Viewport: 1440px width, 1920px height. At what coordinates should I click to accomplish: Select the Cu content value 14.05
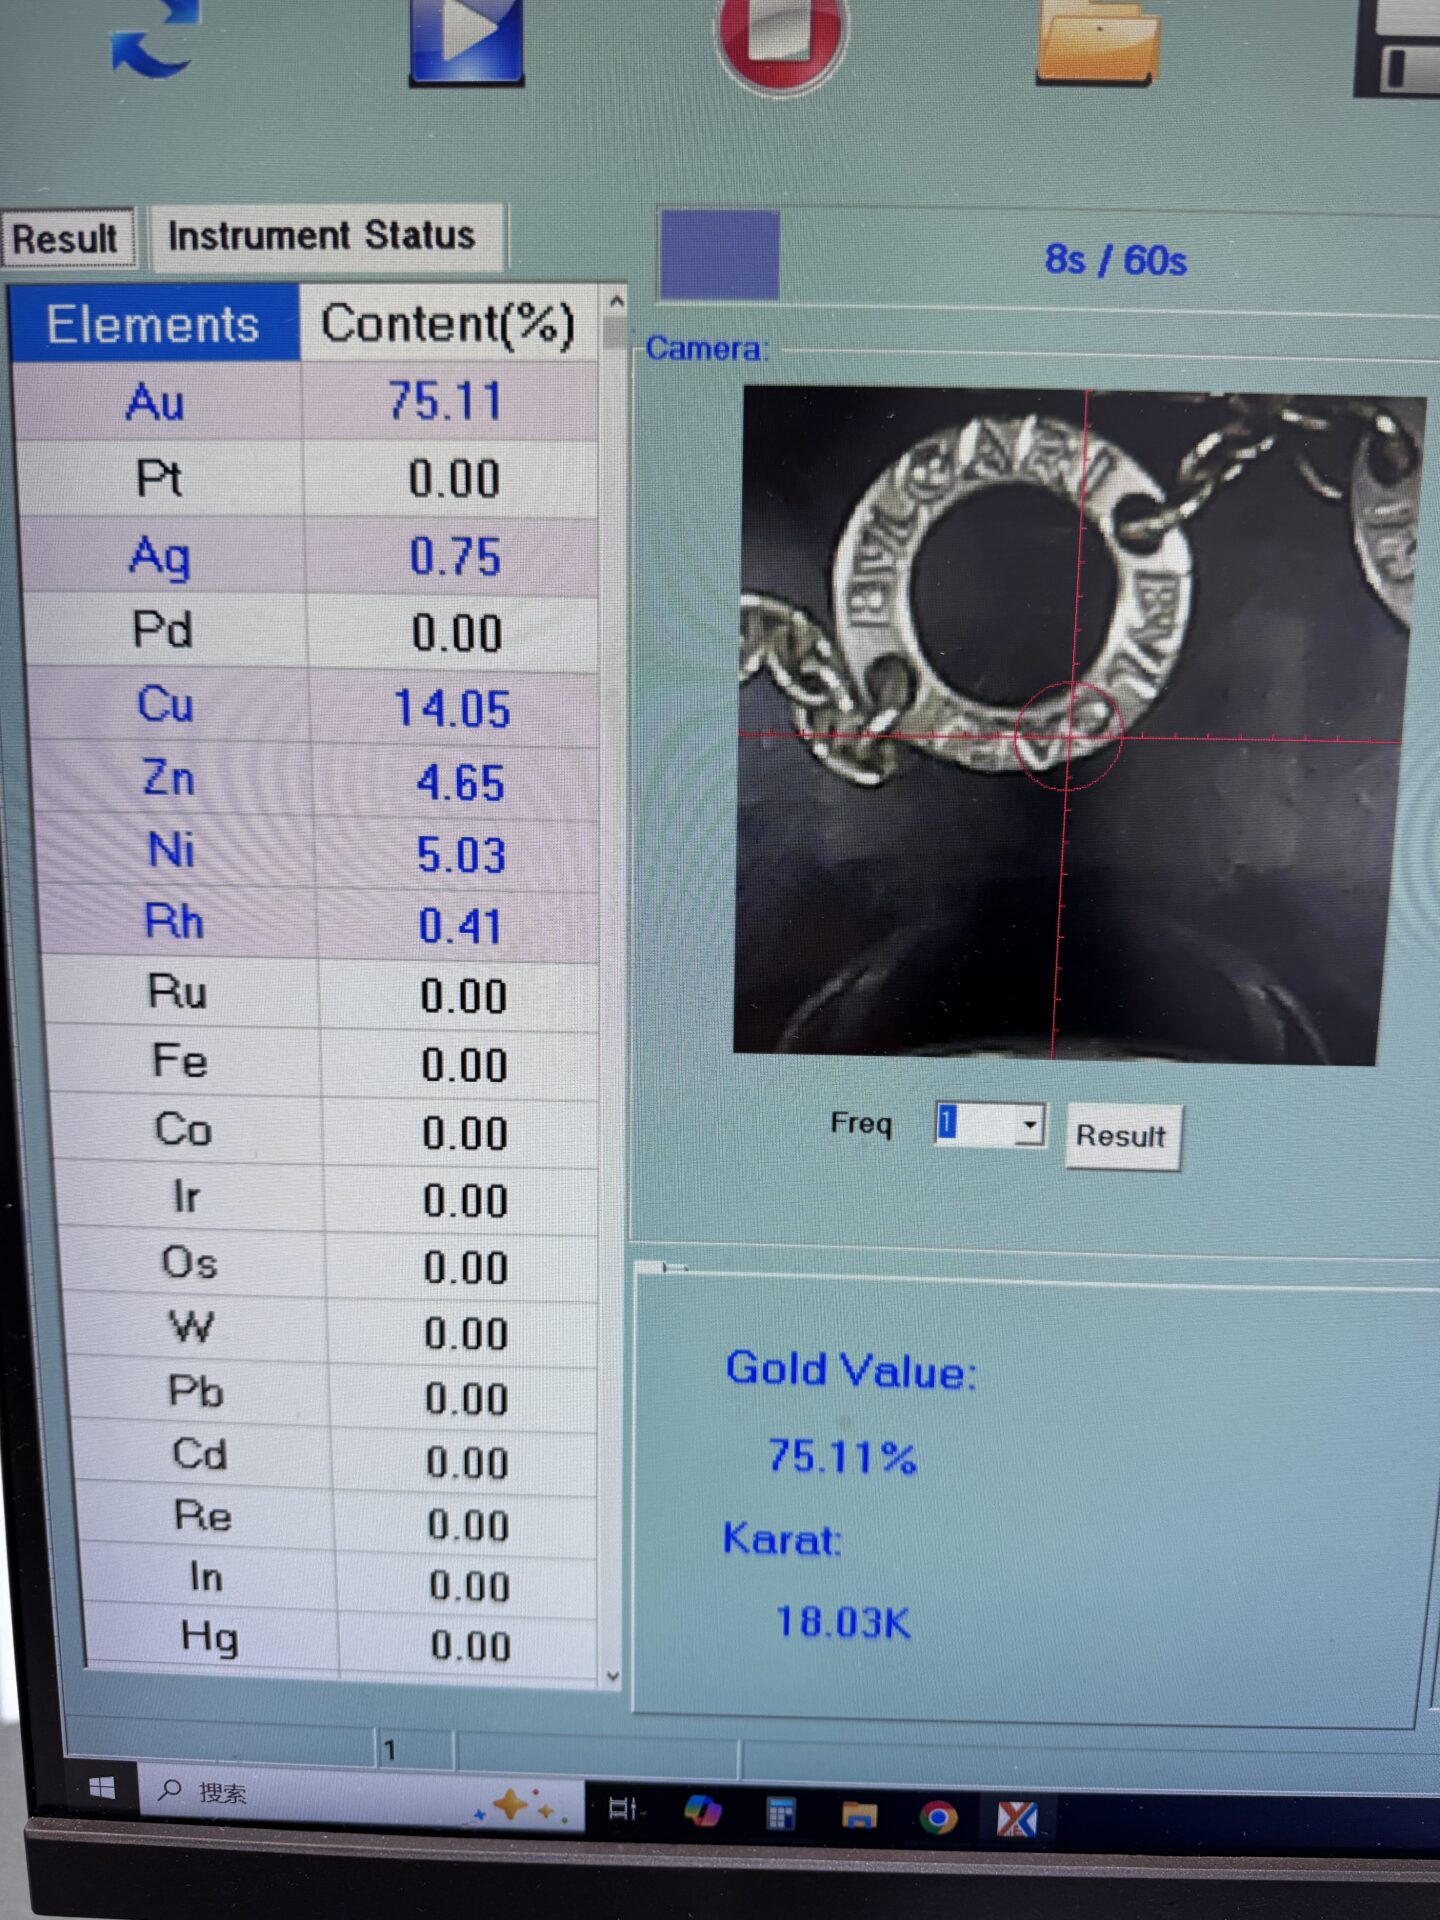click(452, 708)
